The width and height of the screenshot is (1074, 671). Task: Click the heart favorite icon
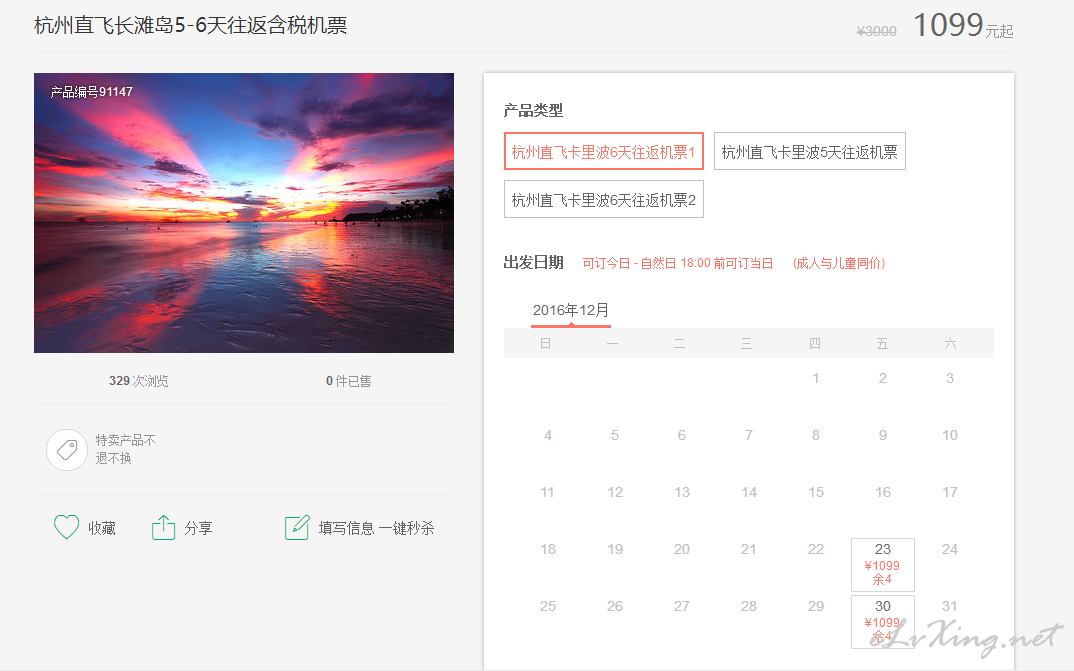66,527
